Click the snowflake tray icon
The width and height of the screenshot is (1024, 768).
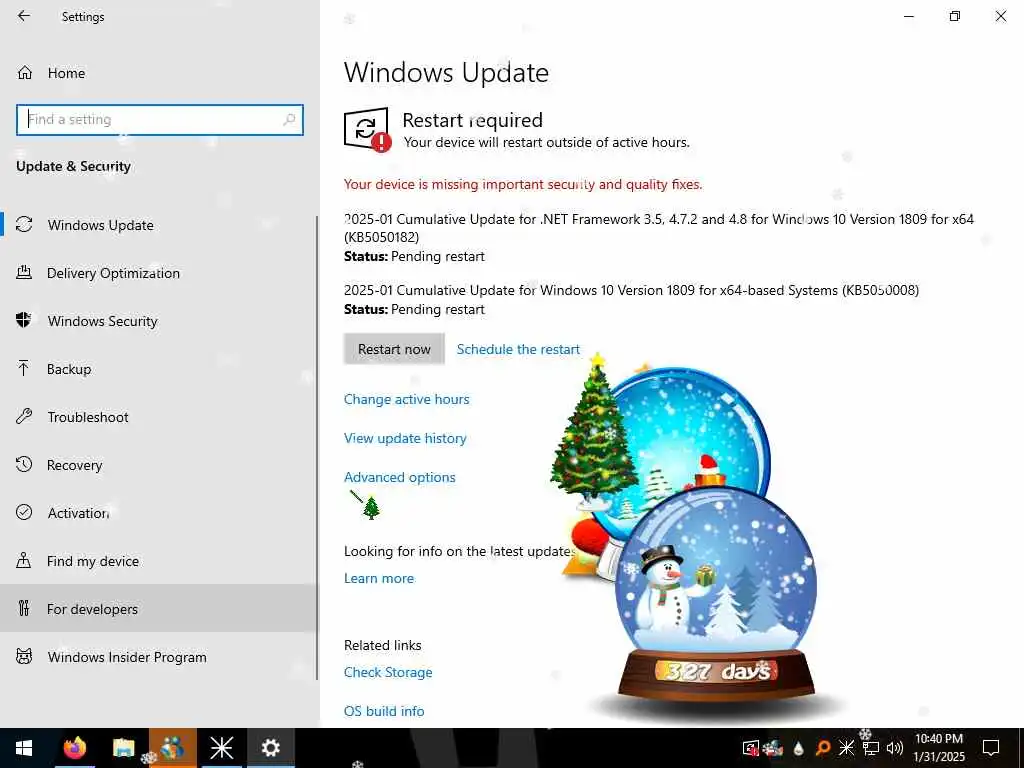(846, 748)
